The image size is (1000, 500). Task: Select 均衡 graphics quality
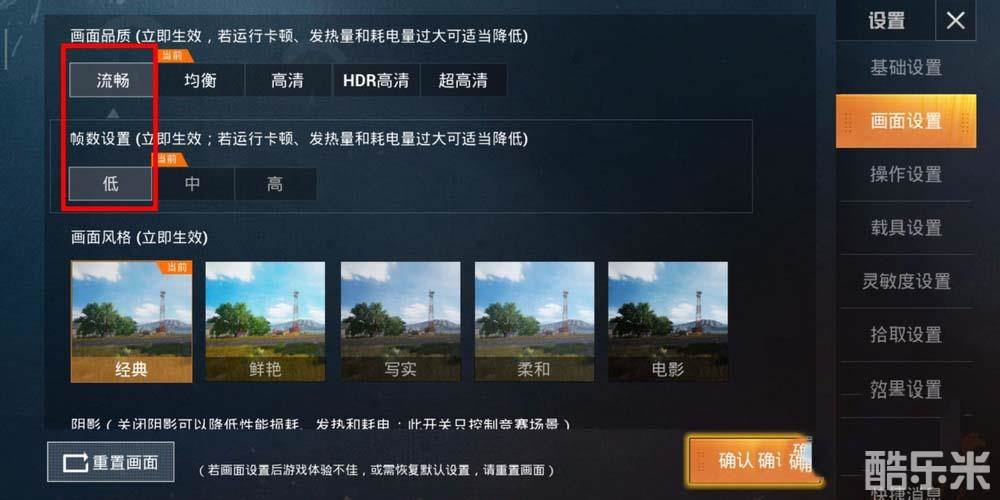click(200, 80)
